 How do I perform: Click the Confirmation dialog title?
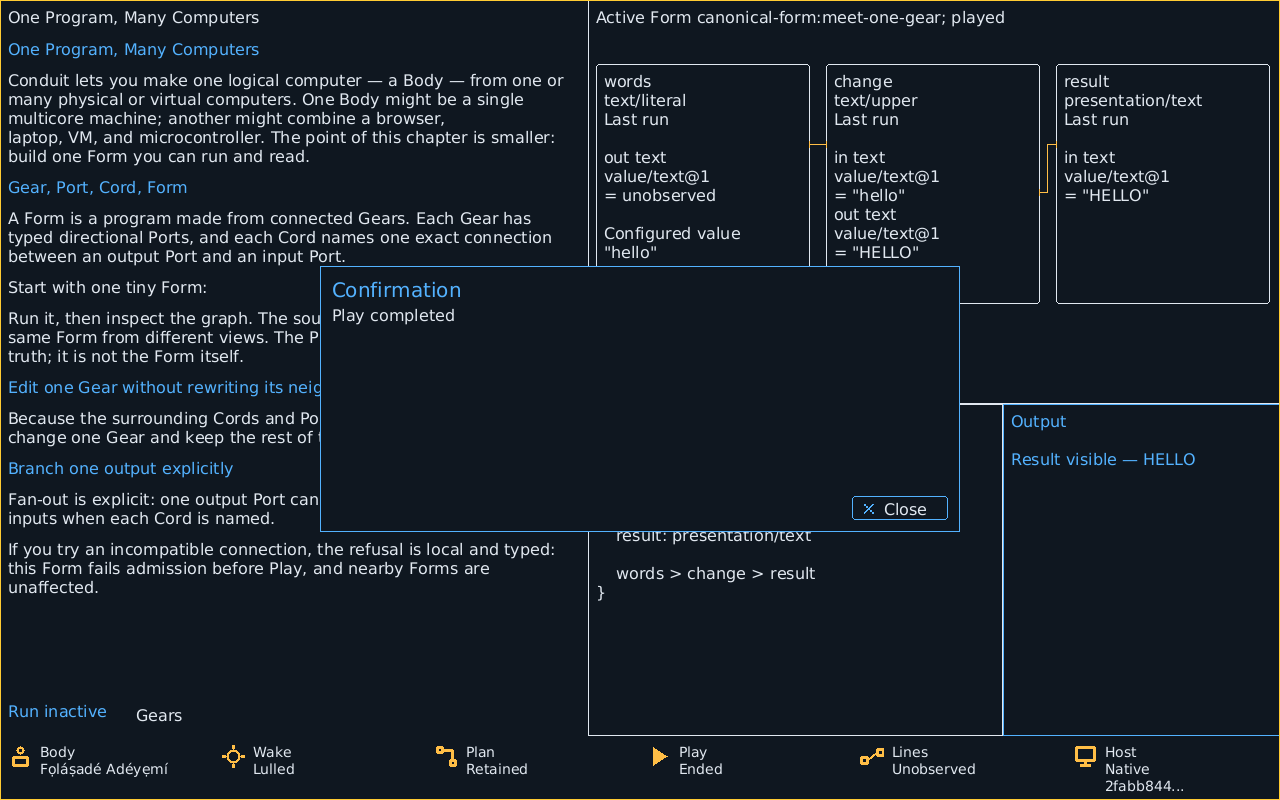pos(396,290)
